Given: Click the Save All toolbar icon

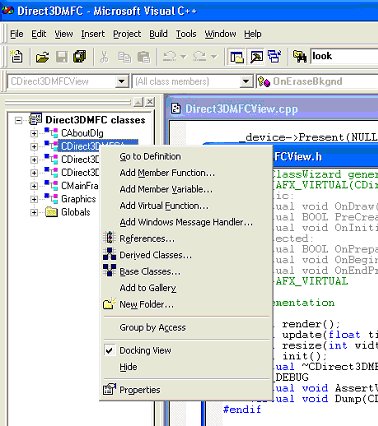Looking at the screenshot, I should point(79,57).
